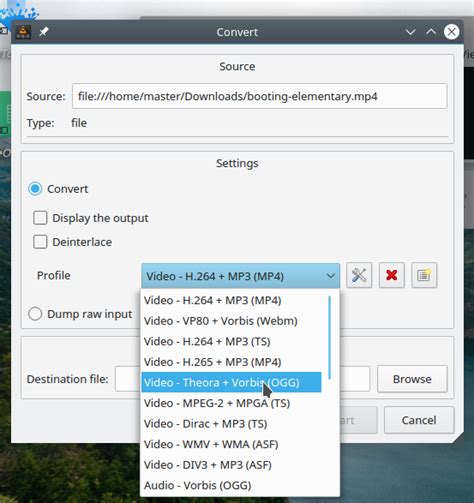Click the Cancel button
The height and width of the screenshot is (503, 474).
pyautogui.click(x=419, y=420)
